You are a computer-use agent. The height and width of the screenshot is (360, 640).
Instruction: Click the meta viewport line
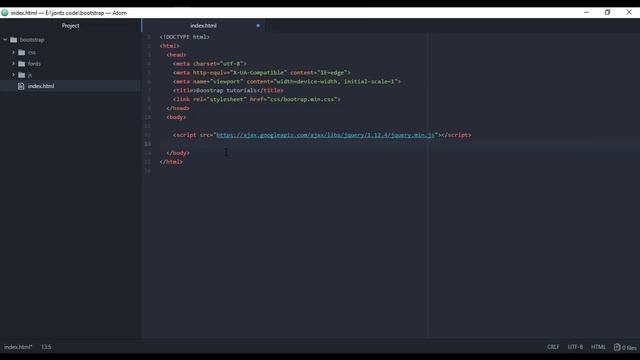point(287,81)
